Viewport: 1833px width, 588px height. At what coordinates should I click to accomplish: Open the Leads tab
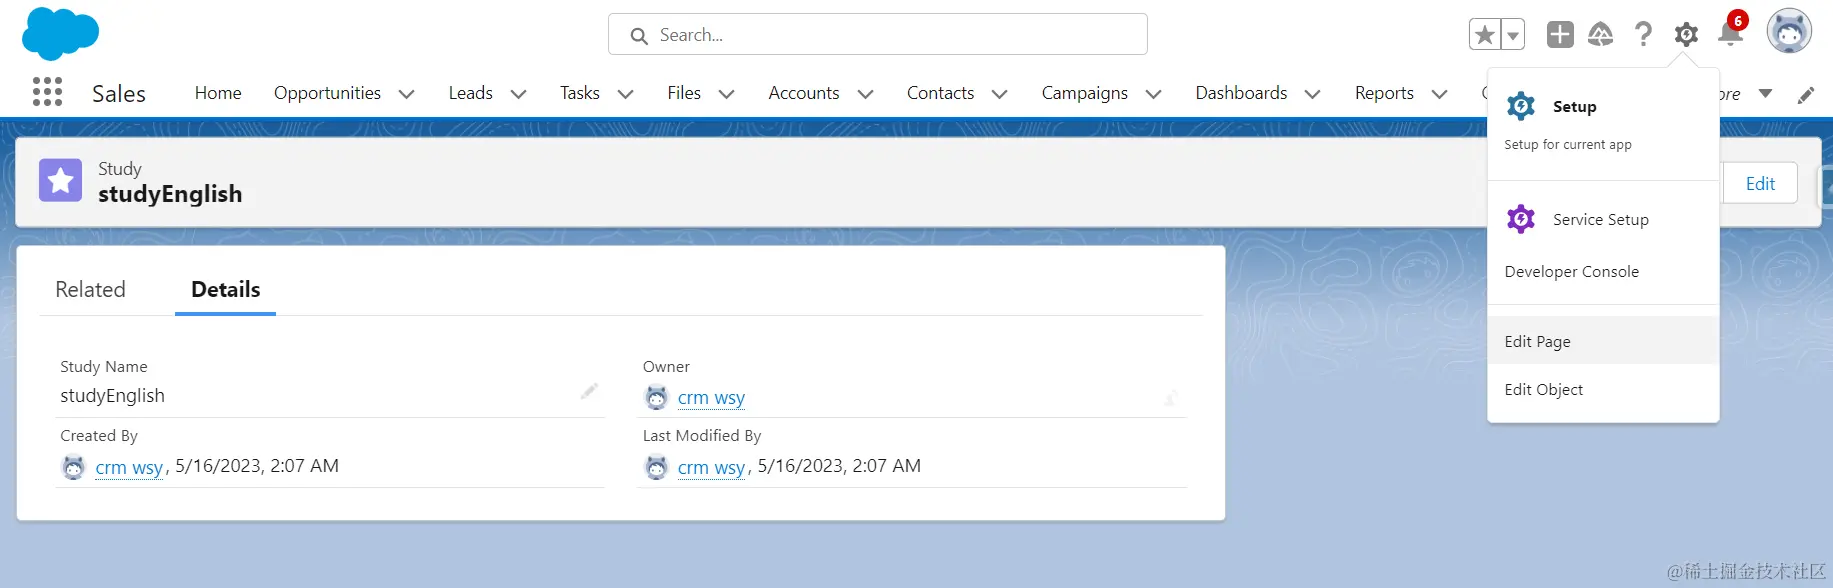470,93
